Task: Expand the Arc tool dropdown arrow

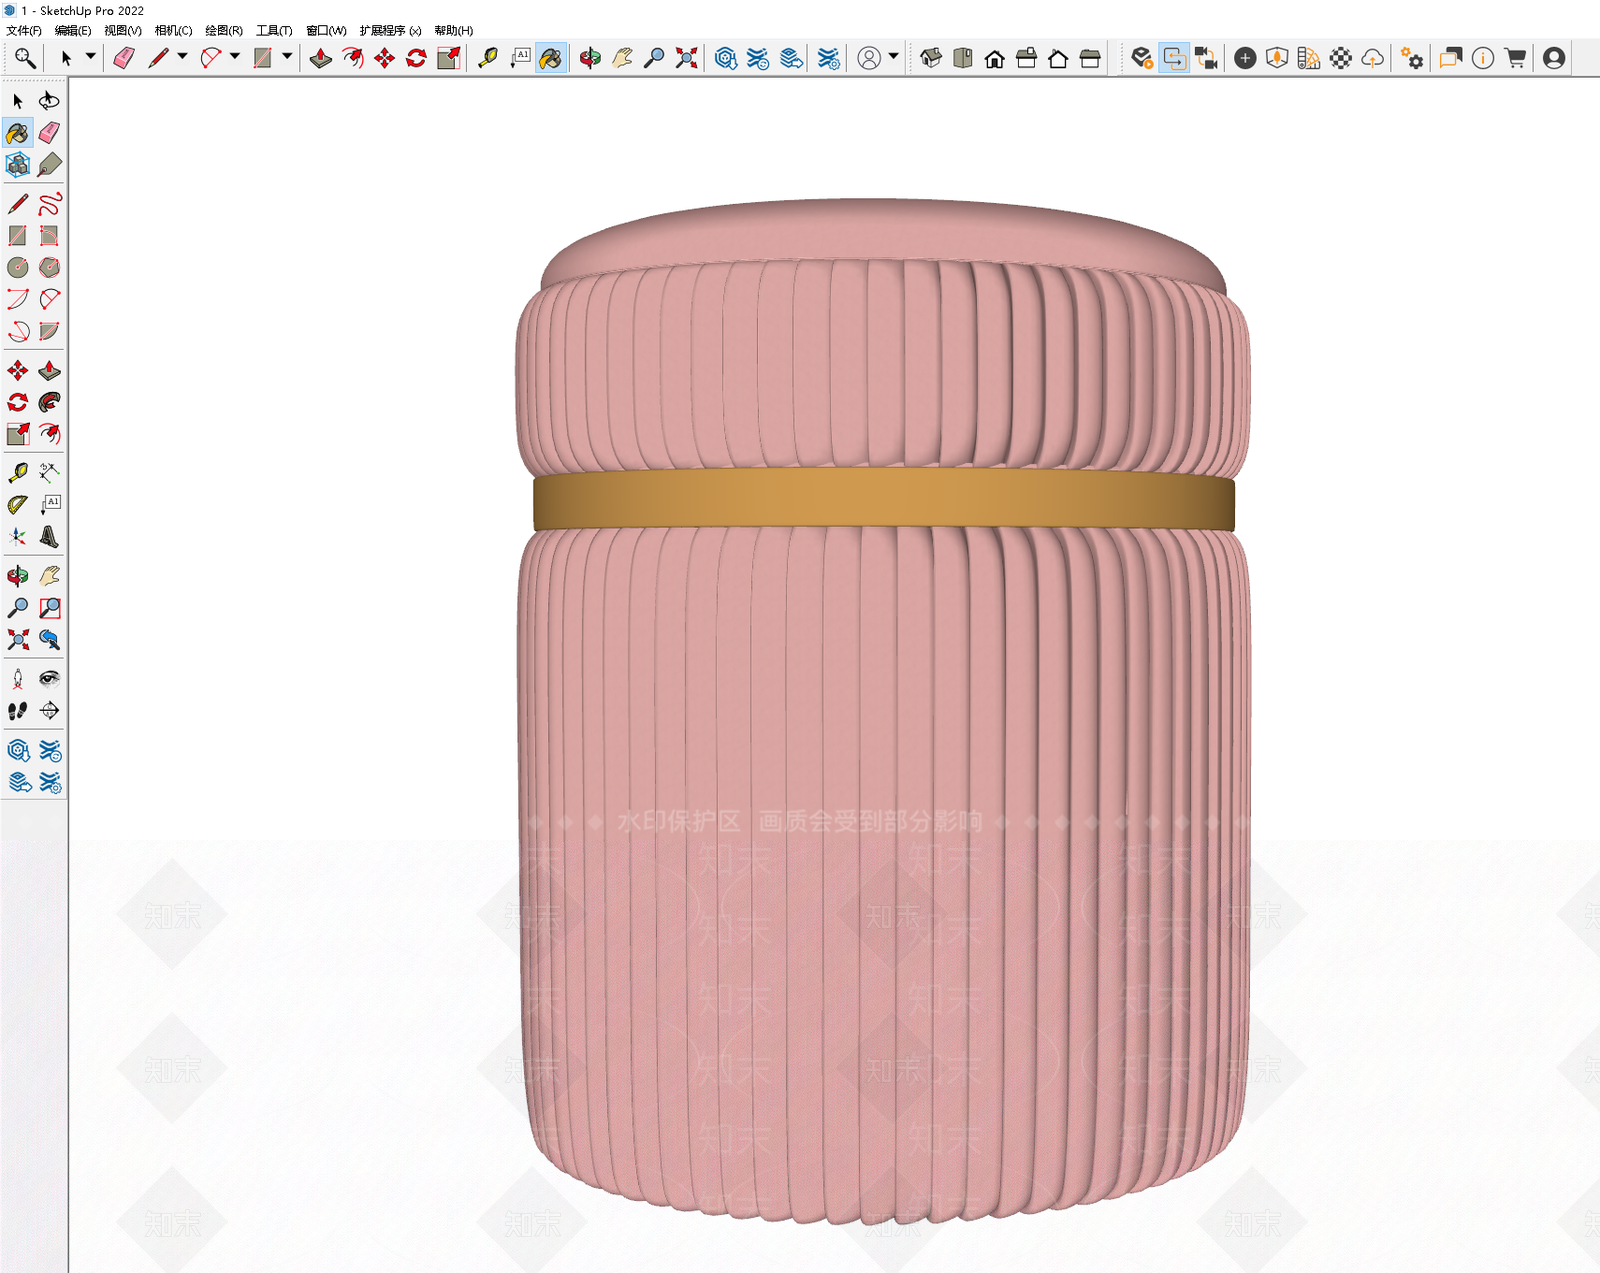Action: (x=235, y=56)
